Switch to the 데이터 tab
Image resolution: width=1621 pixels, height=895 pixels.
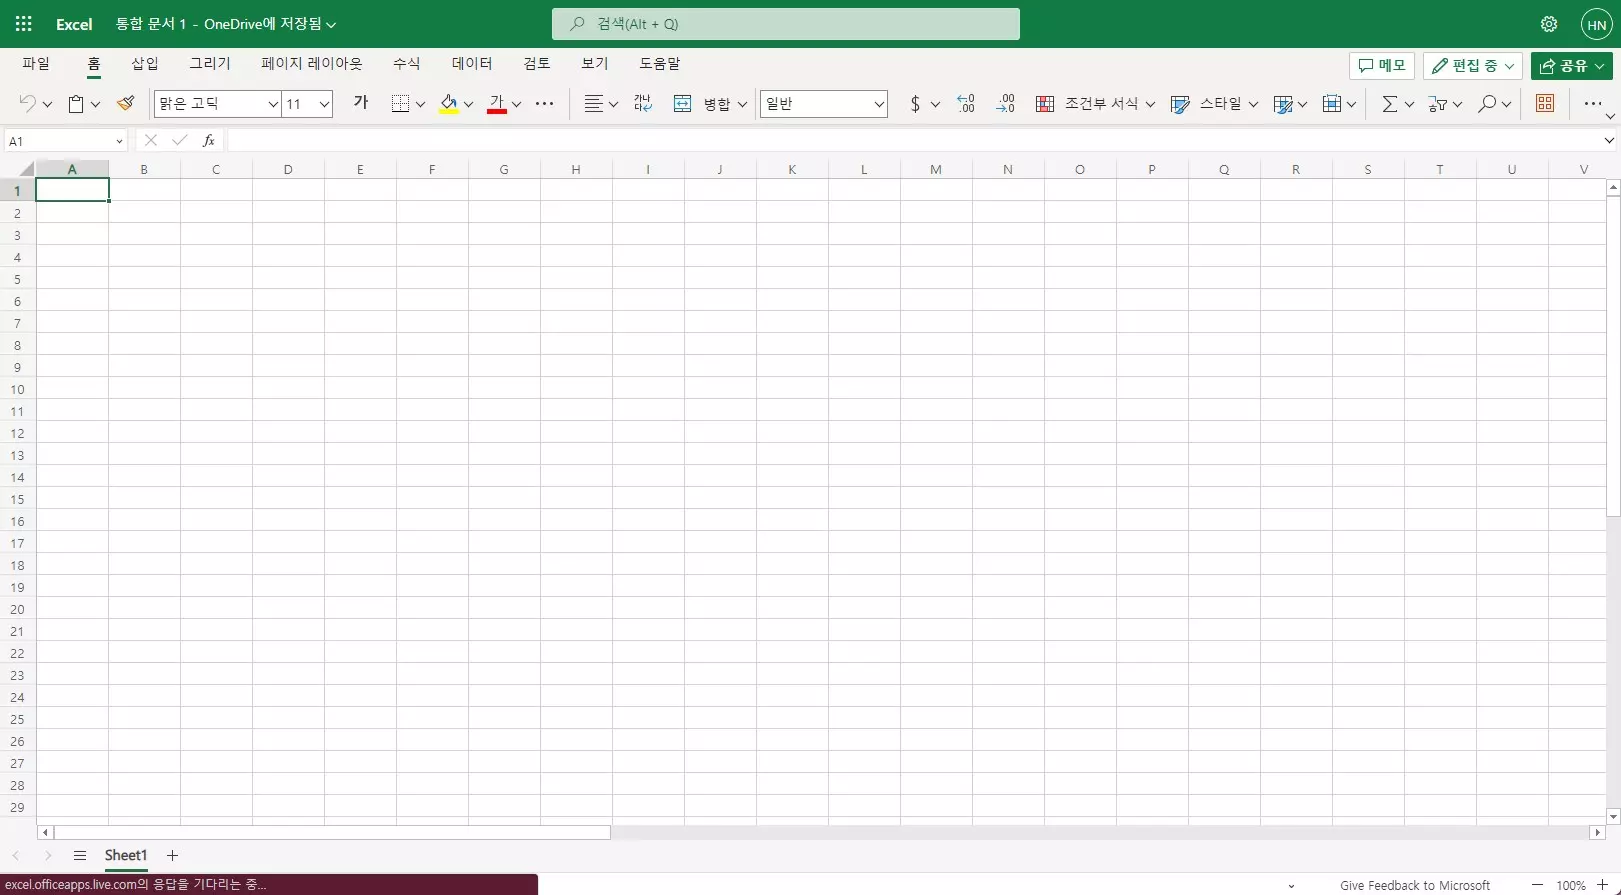[x=472, y=64]
